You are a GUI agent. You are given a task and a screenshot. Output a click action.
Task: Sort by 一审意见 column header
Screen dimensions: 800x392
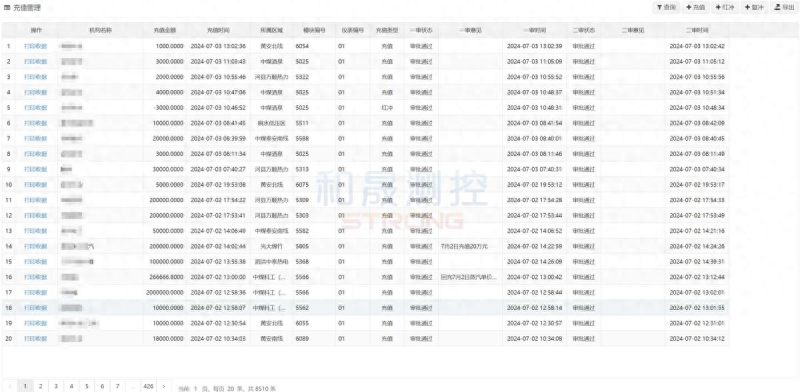(470, 30)
